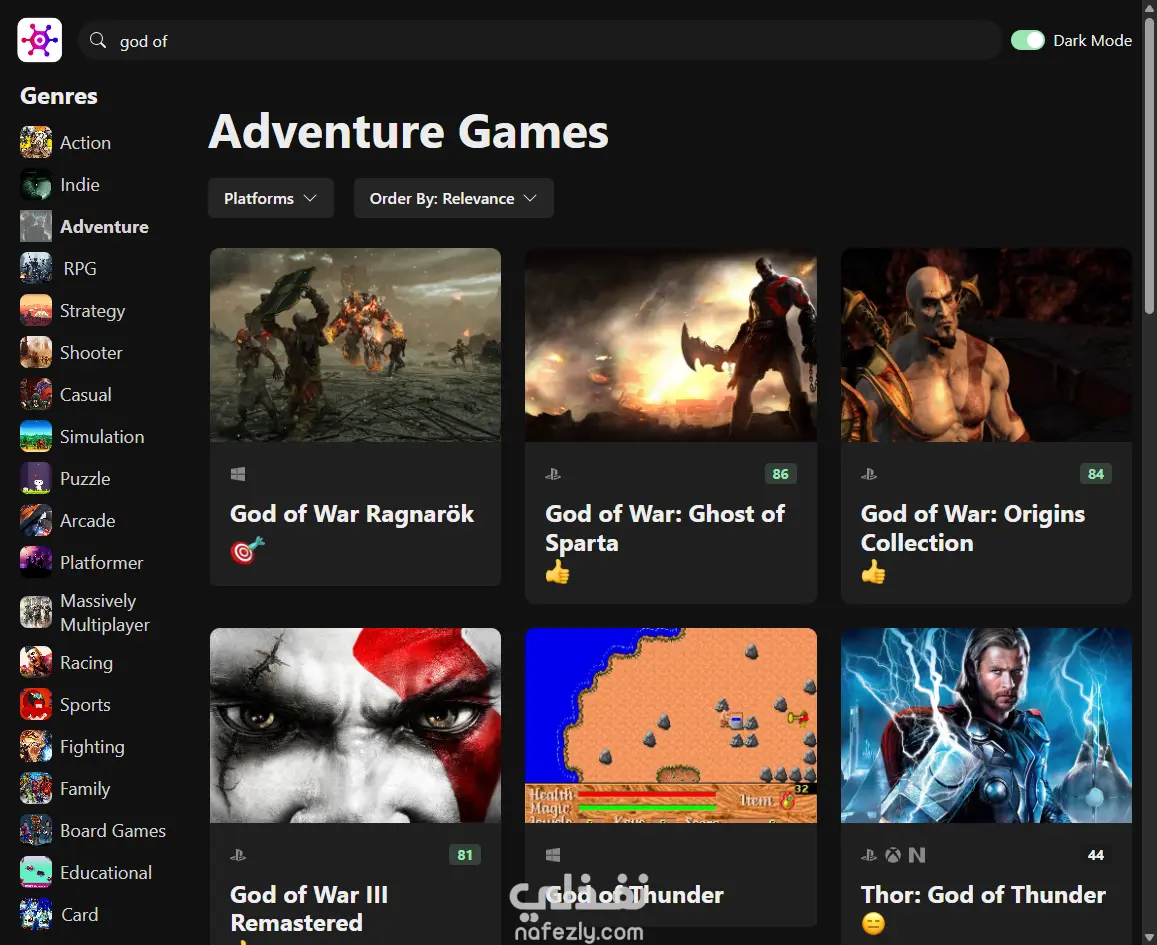Open the Order By: Relevance dropdown

coord(454,198)
